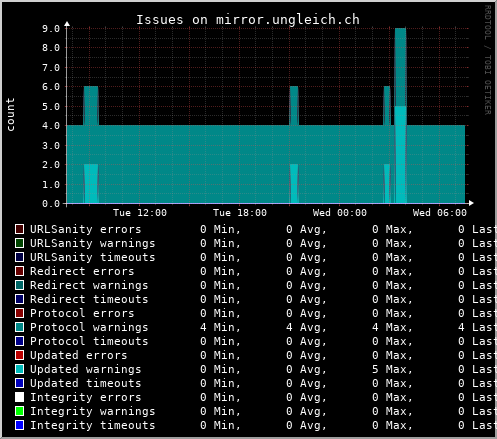Click the Updated warnings cyan swatch
This screenshot has height=439, width=497.
19,369
